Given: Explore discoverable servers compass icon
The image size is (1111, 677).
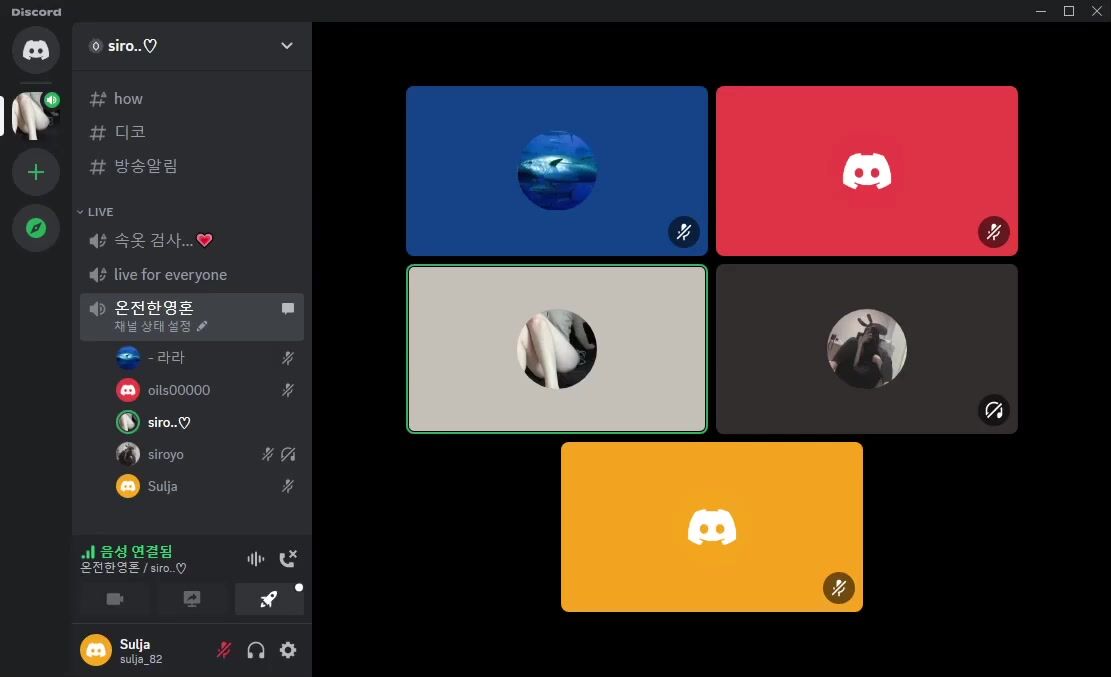Looking at the screenshot, I should tap(35, 228).
